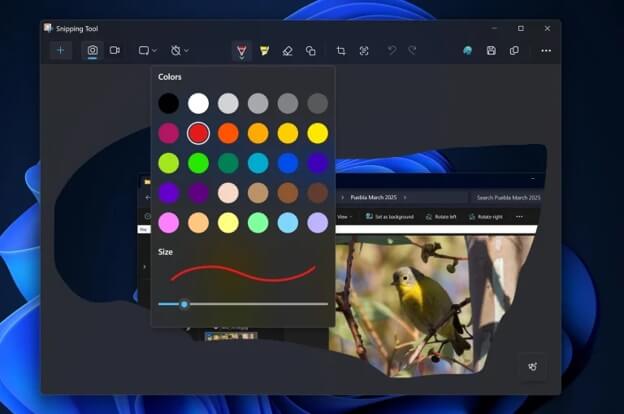Switch to Snip camera mode
This screenshot has width=624, height=414.
coord(92,50)
